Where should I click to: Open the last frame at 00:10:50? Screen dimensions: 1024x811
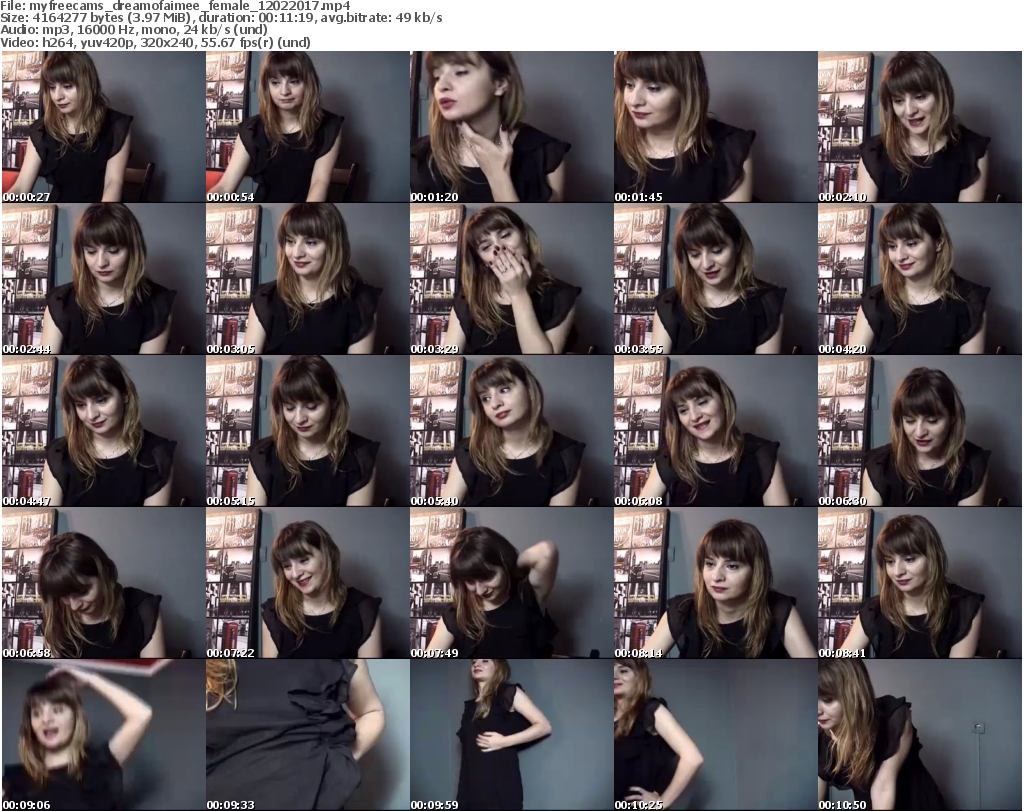[x=919, y=735]
